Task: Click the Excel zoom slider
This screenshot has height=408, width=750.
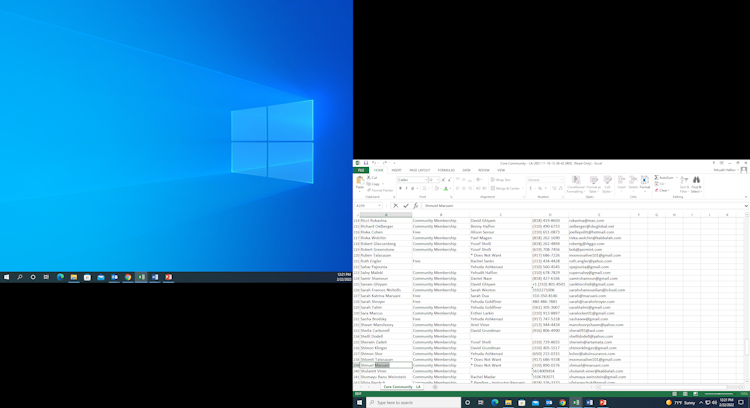Action: 719,394
